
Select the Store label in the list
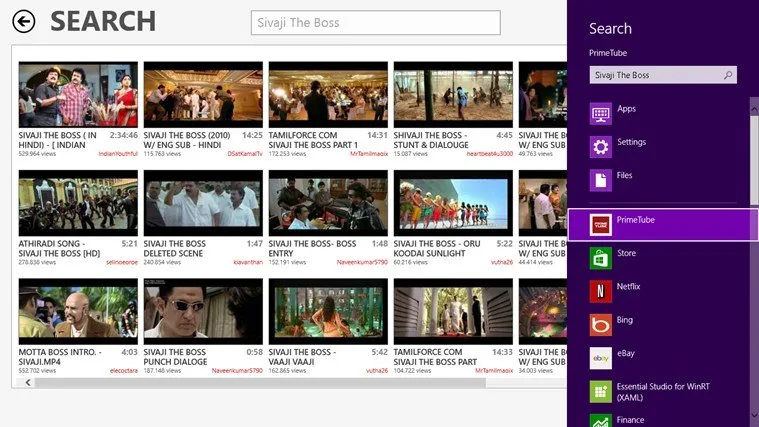point(626,253)
